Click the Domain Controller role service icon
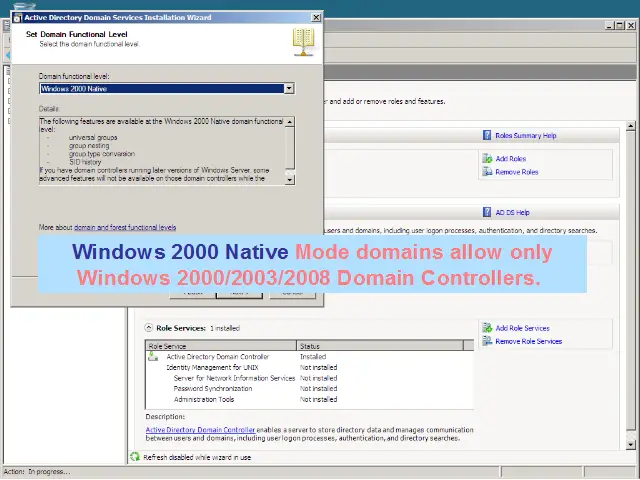 [153, 357]
